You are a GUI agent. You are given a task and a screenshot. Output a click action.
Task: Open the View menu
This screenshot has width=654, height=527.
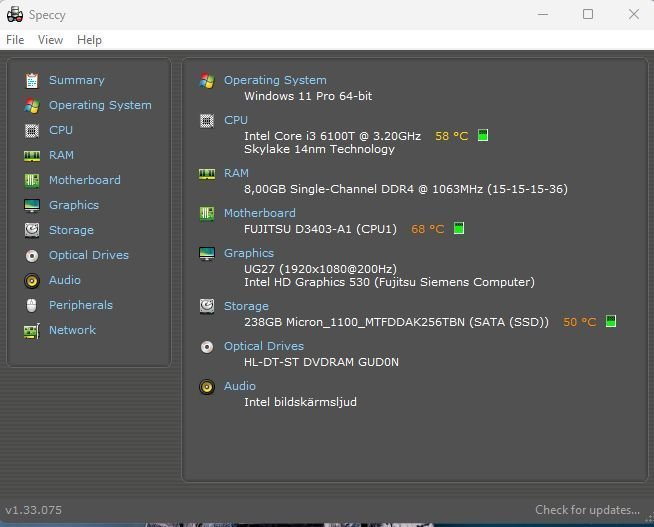click(x=50, y=40)
